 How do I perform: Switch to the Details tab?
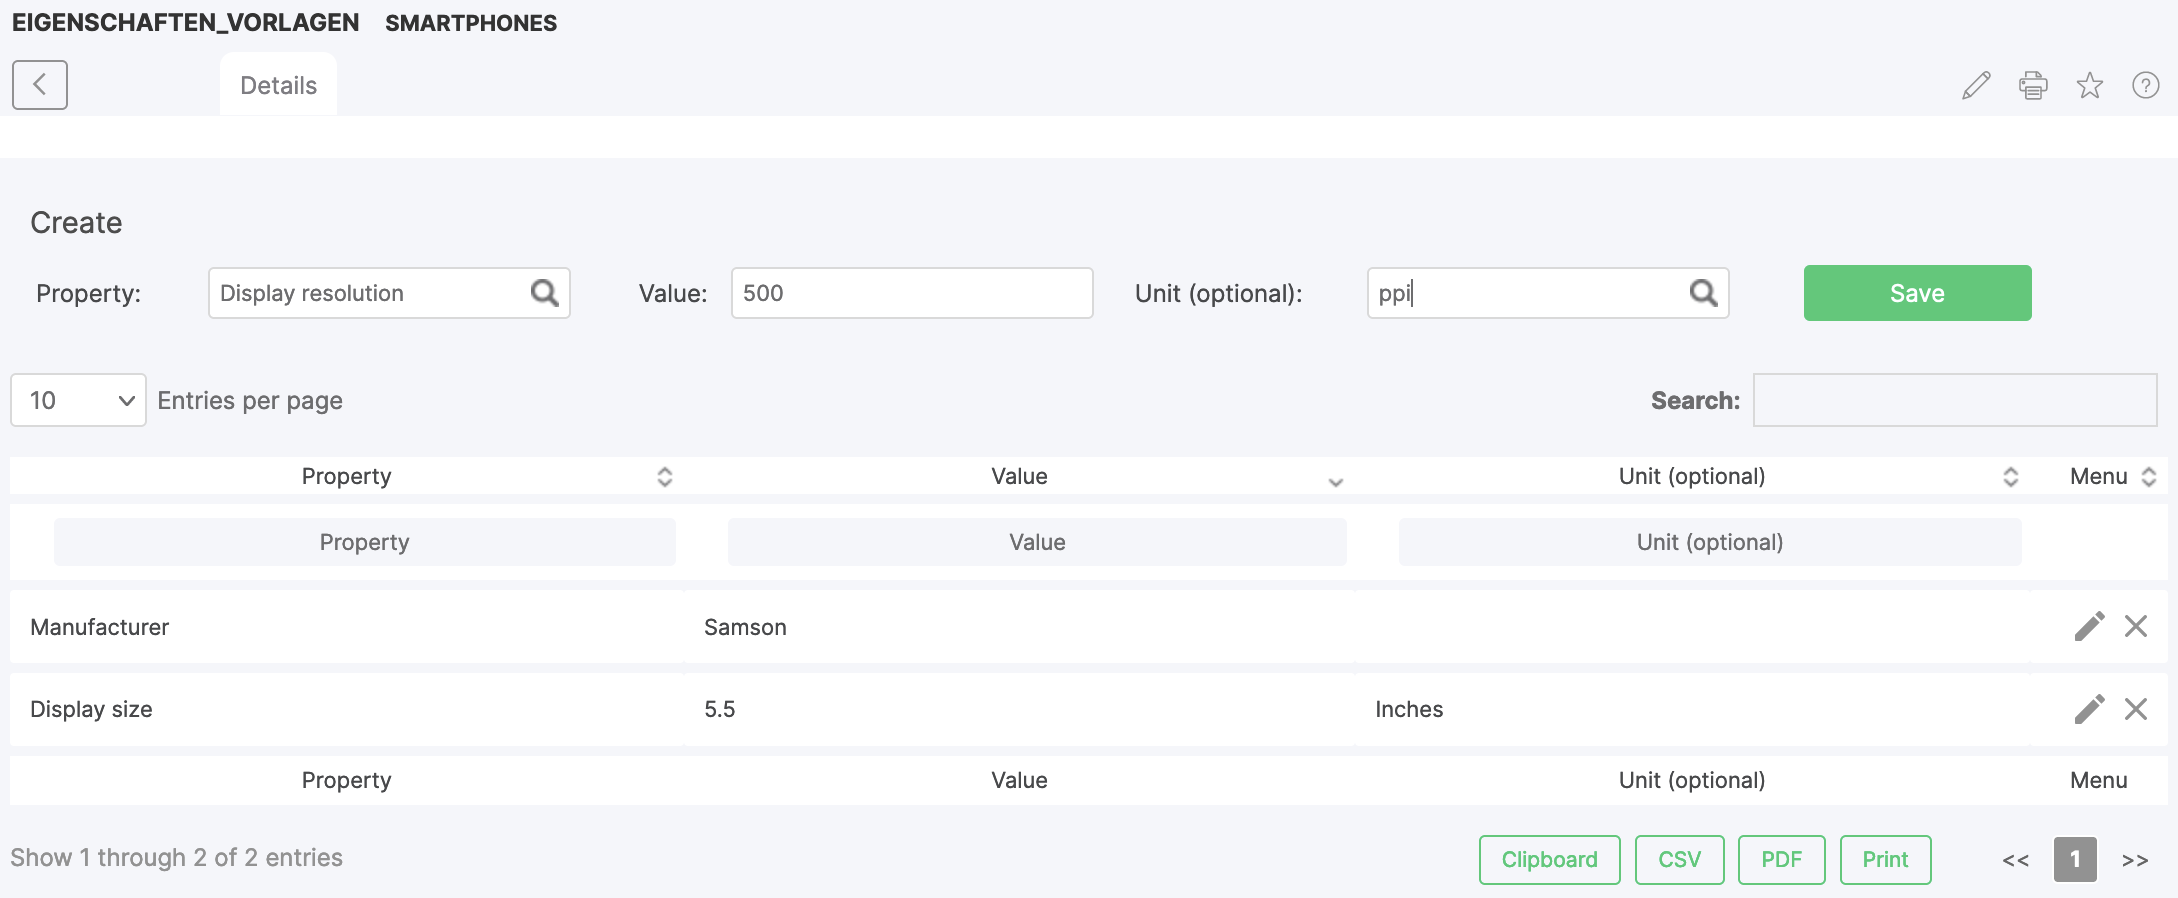[x=278, y=86]
